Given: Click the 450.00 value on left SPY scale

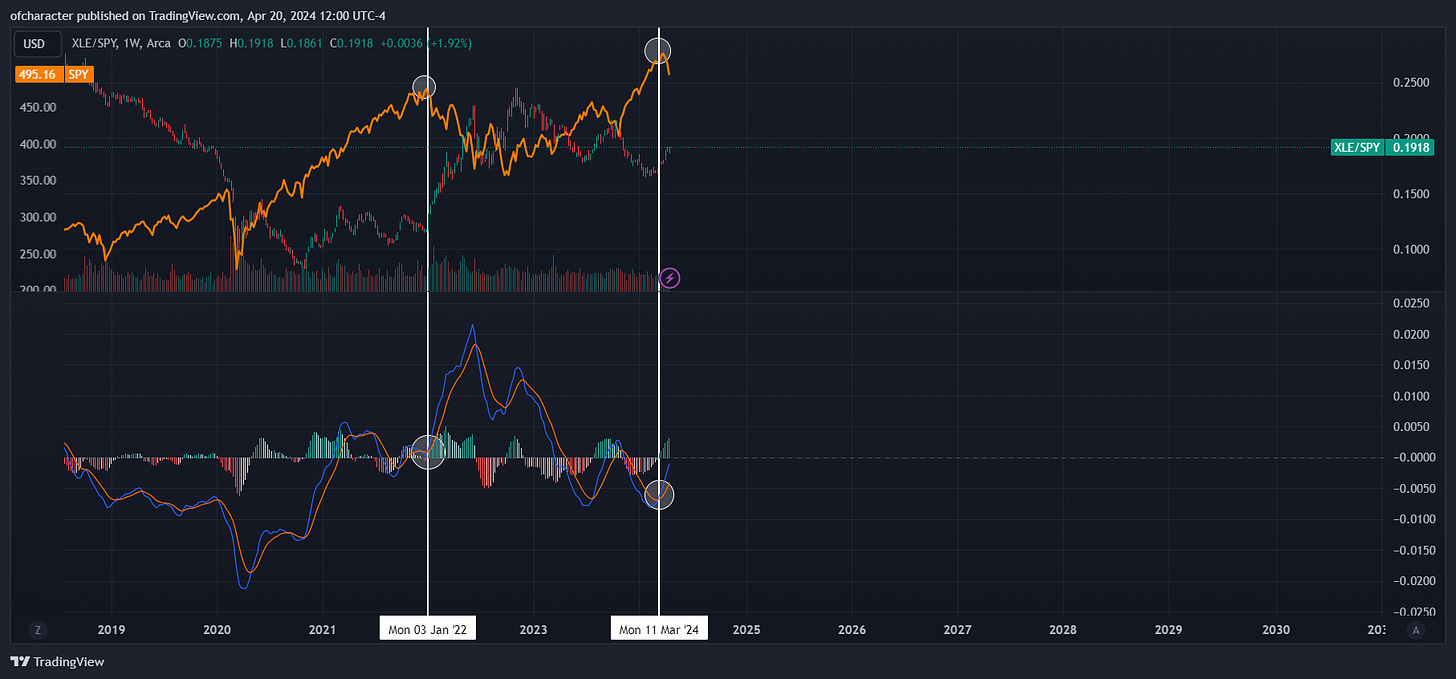Looking at the screenshot, I should (39, 108).
